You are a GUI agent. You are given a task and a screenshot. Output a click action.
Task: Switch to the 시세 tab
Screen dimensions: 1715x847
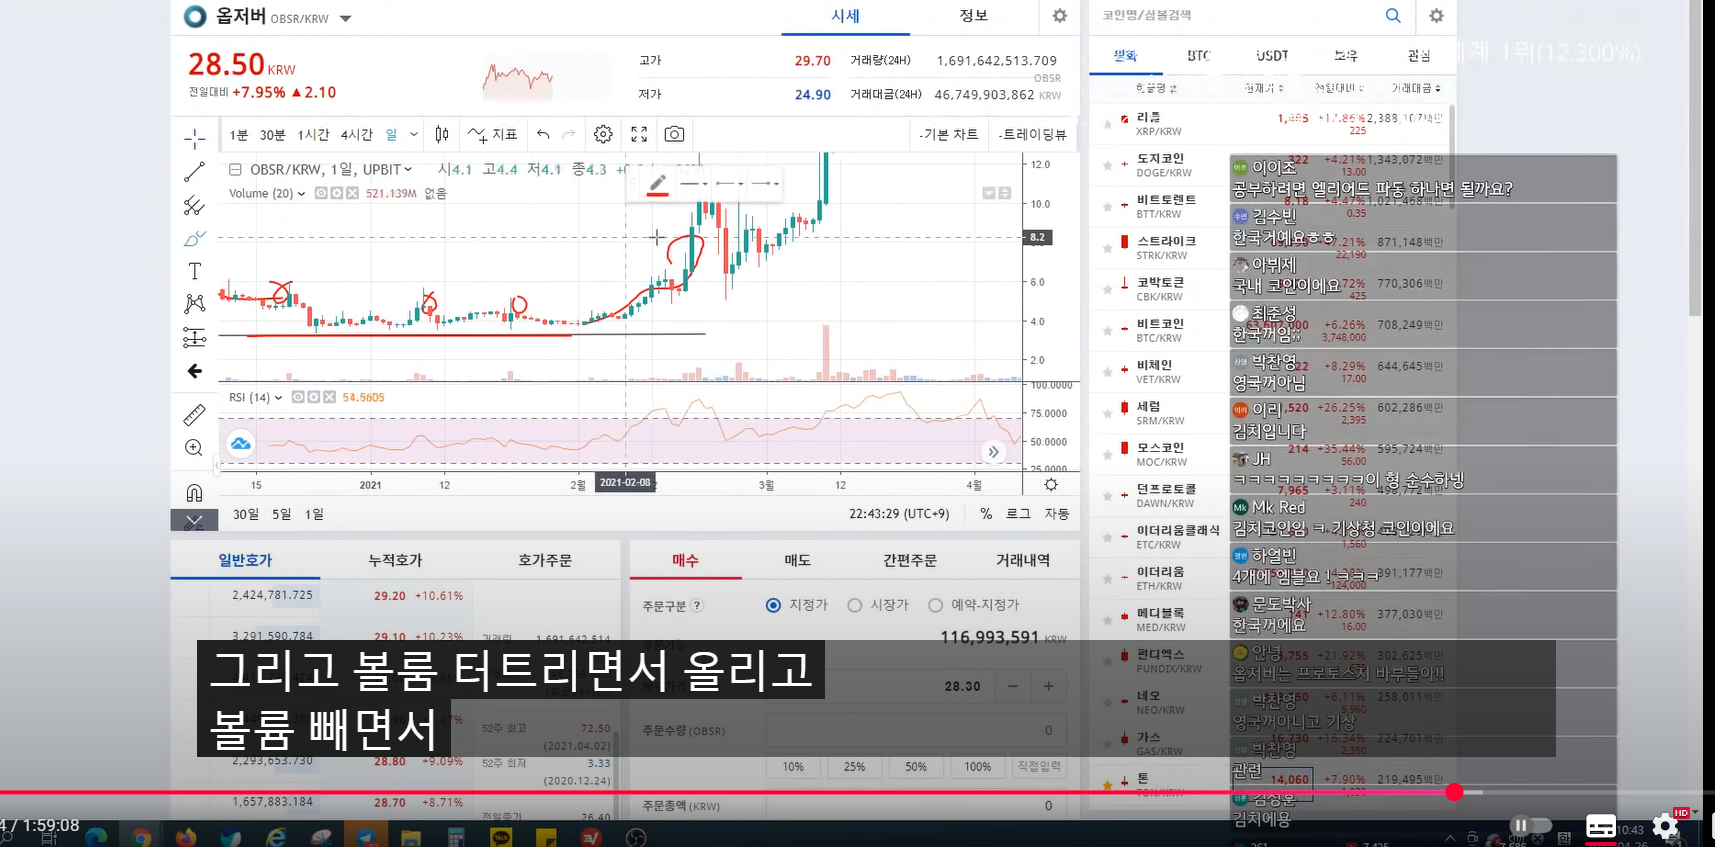pos(845,16)
